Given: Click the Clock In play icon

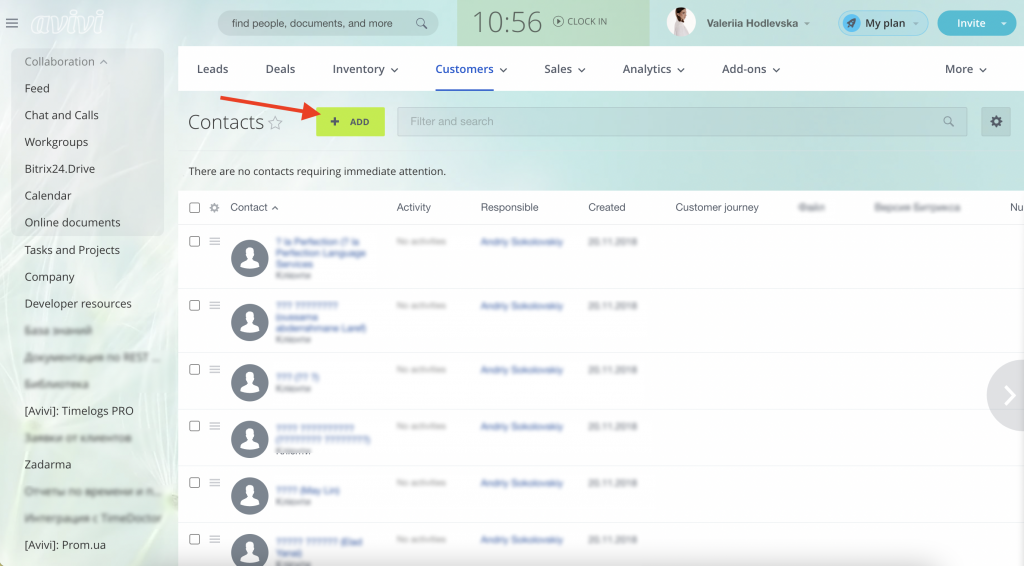Looking at the screenshot, I should coord(558,22).
